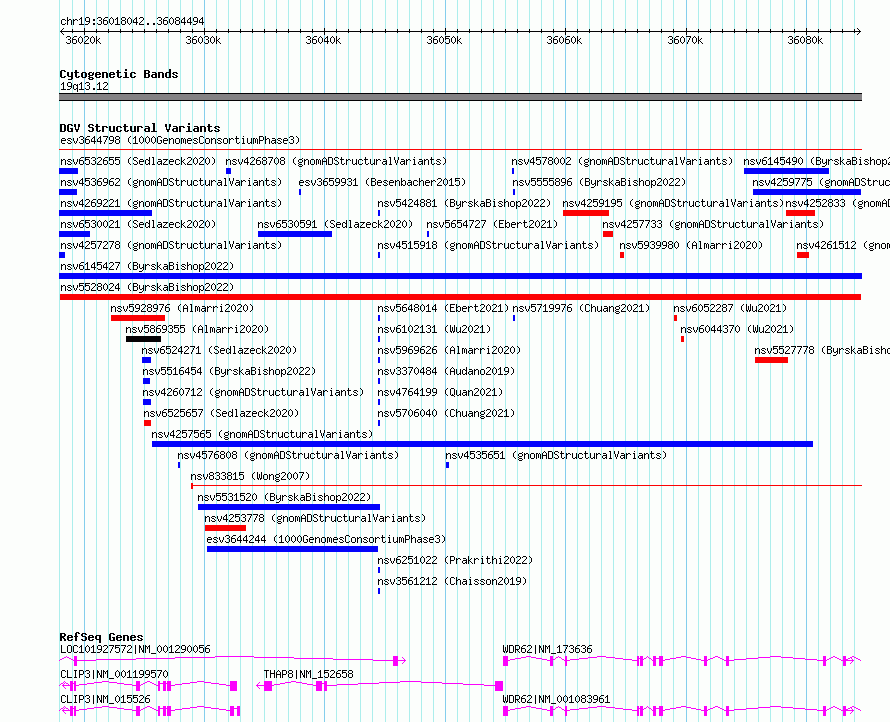Click nsv6251022 (Prakrithi2022) label

(455, 560)
